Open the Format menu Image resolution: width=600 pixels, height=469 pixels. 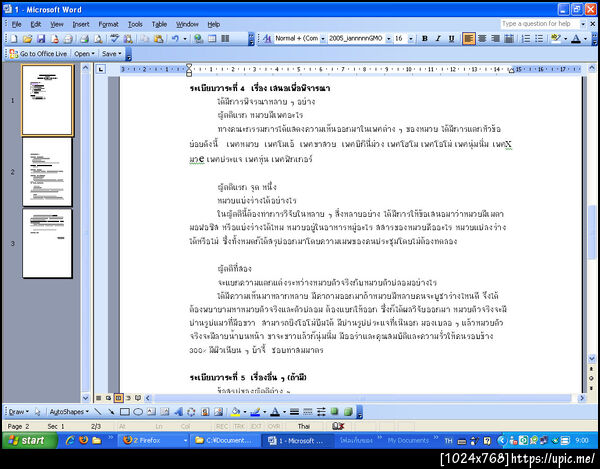click(108, 24)
